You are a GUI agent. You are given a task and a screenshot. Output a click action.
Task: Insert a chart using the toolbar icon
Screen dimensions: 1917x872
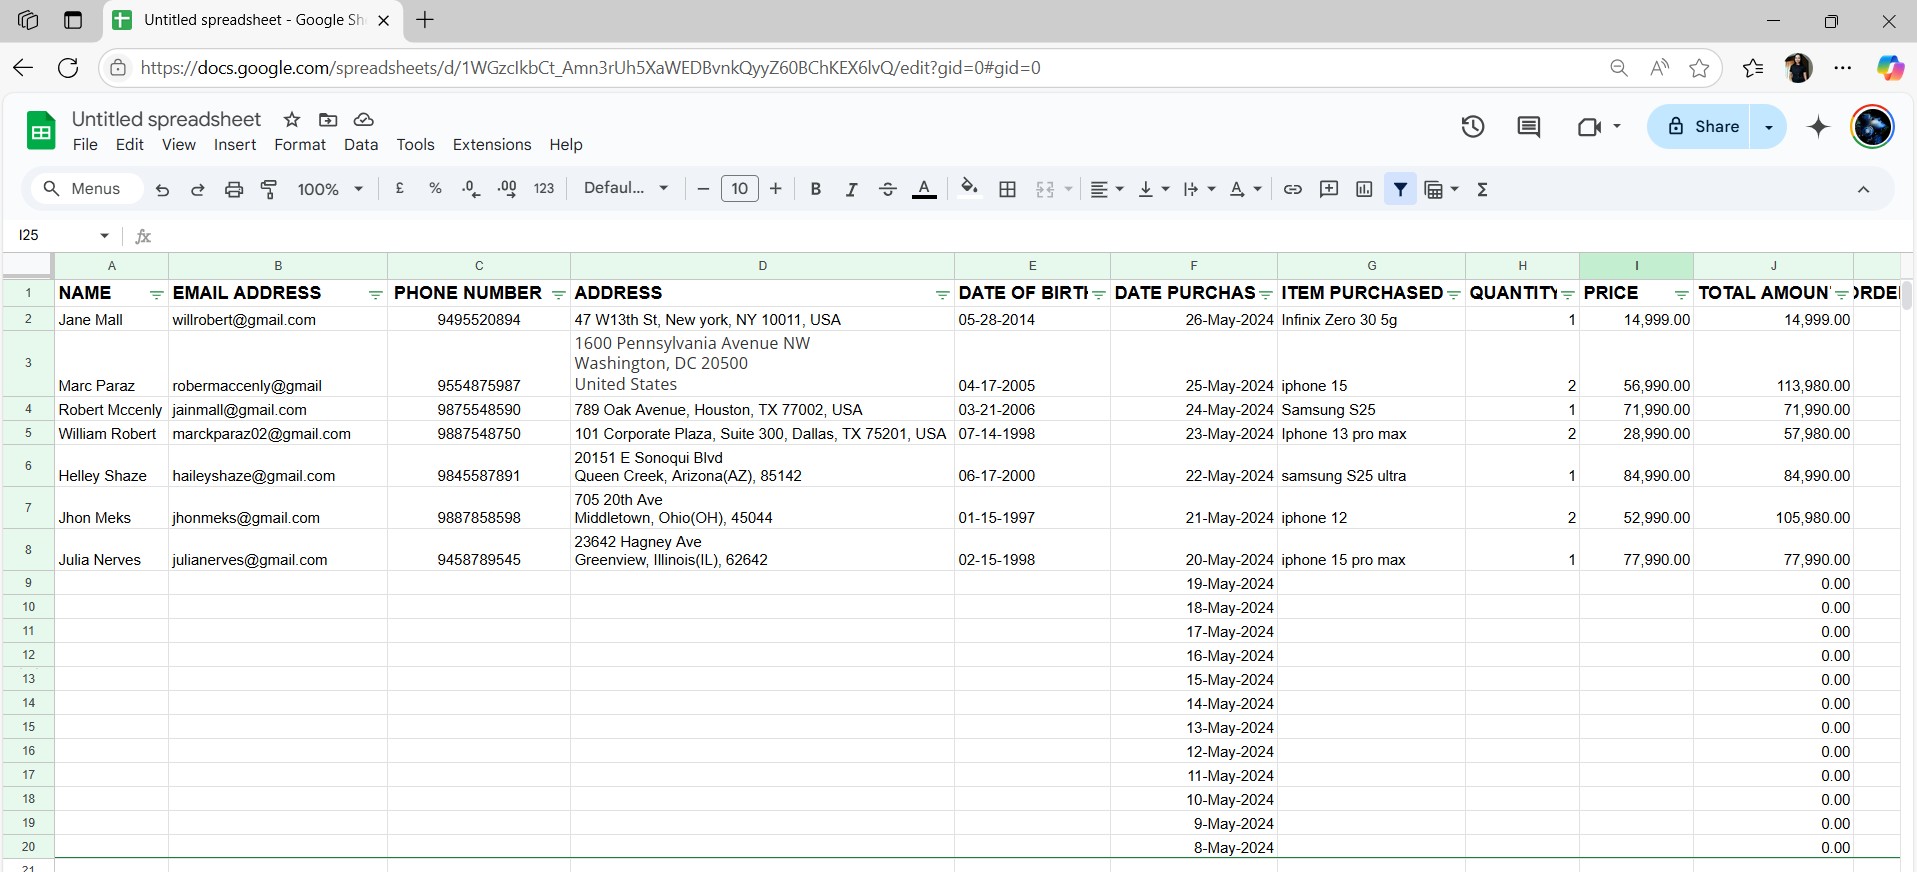pos(1364,189)
